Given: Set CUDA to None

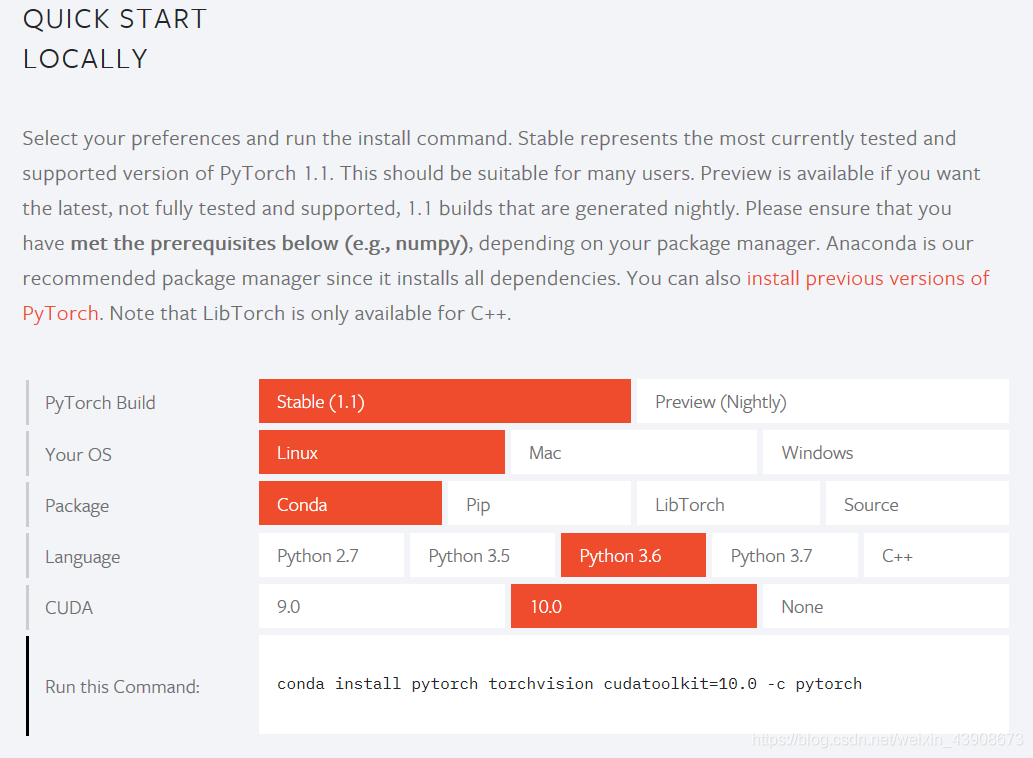Looking at the screenshot, I should pos(885,606).
